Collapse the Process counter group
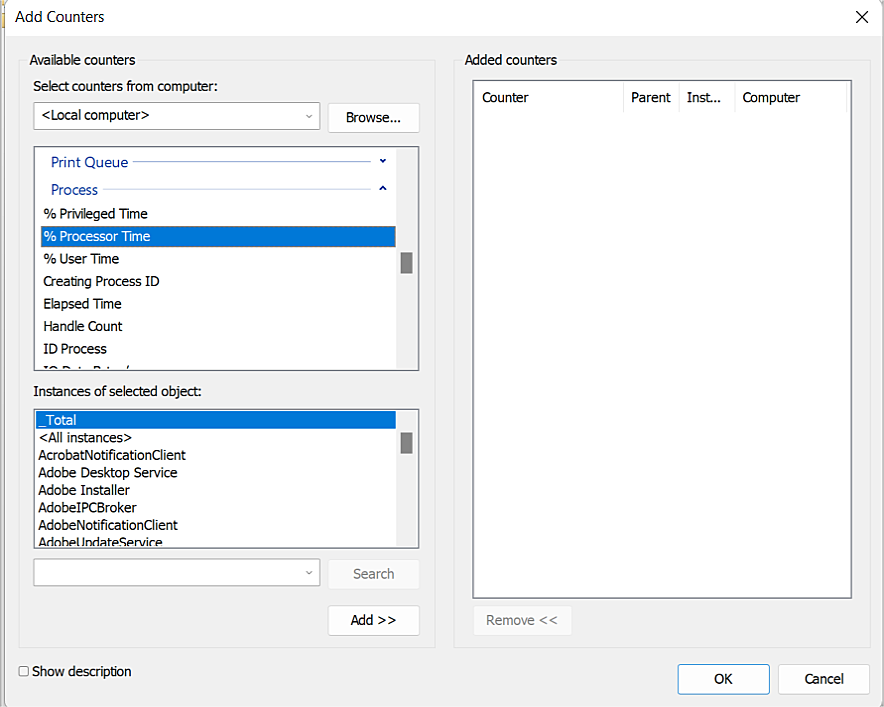The height and width of the screenshot is (707, 884). [x=382, y=189]
